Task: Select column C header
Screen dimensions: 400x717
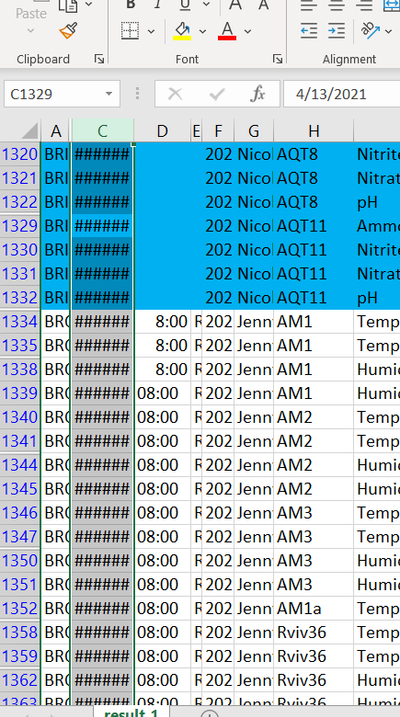Action: click(x=102, y=131)
